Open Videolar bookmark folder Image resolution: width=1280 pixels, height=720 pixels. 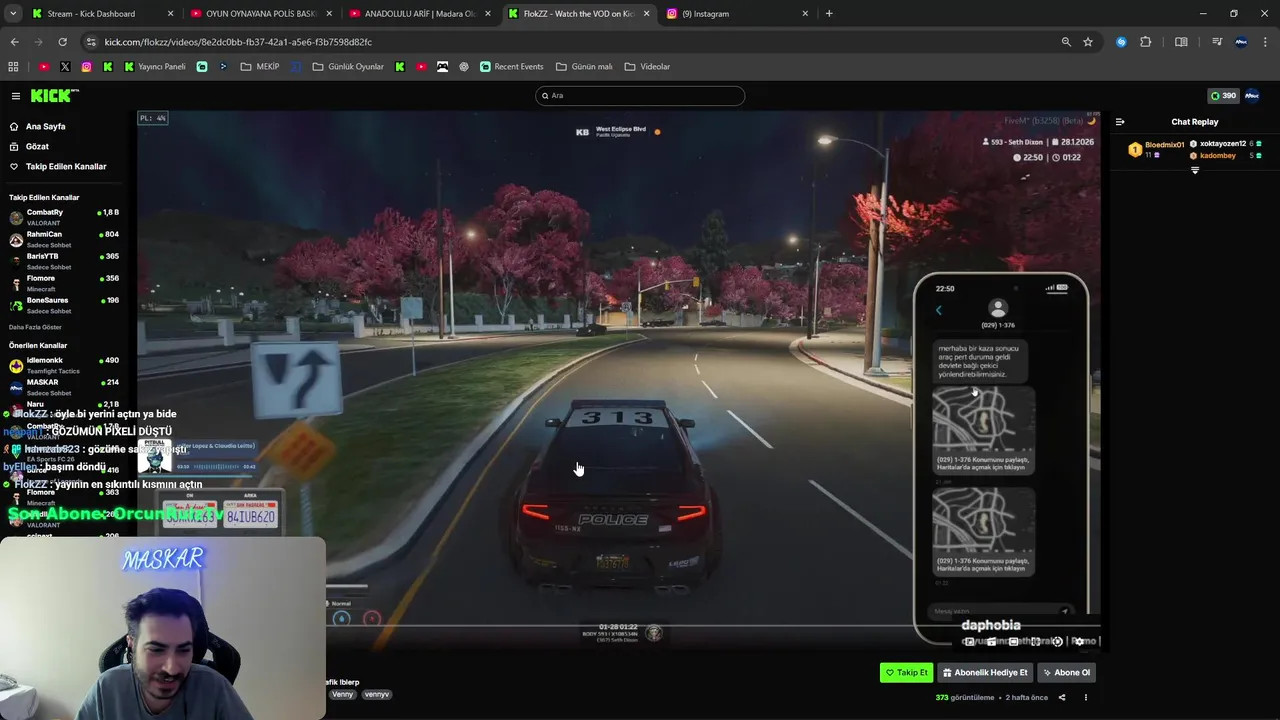(647, 67)
